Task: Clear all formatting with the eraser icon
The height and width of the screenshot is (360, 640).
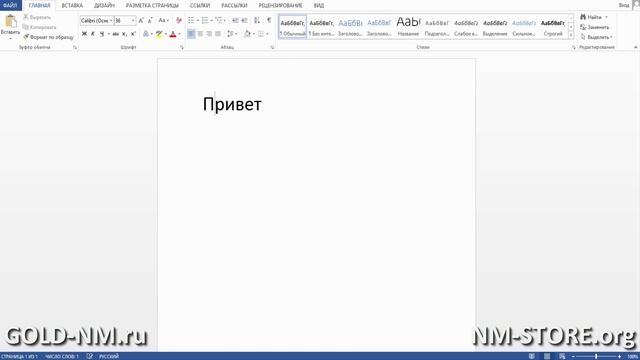Action: [x=178, y=20]
